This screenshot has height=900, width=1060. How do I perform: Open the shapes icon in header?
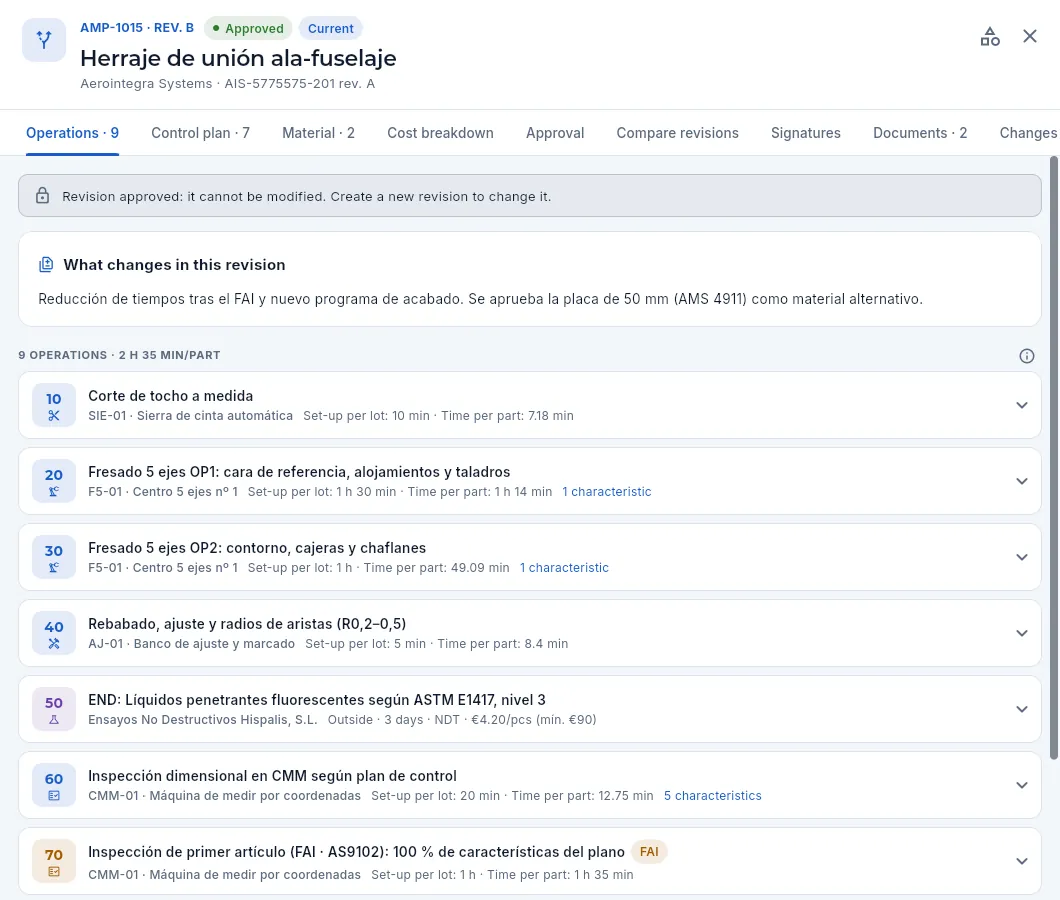coord(990,37)
